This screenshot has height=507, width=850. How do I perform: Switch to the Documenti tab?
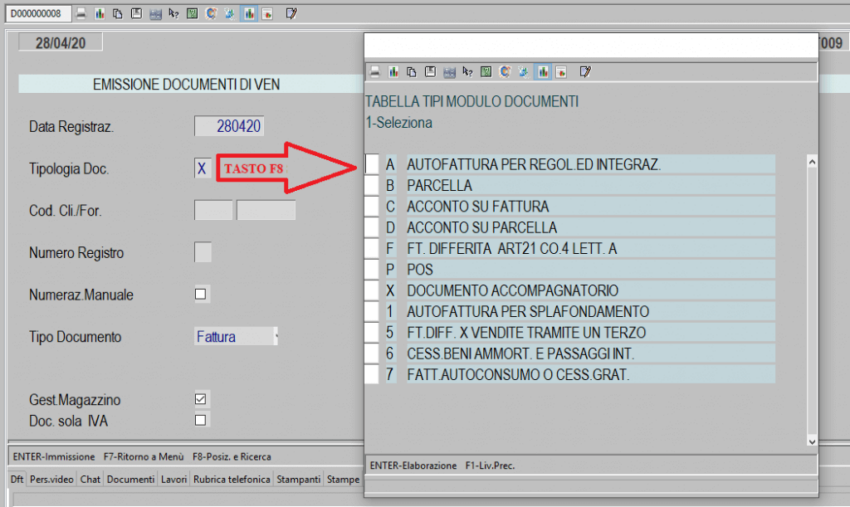[x=131, y=479]
